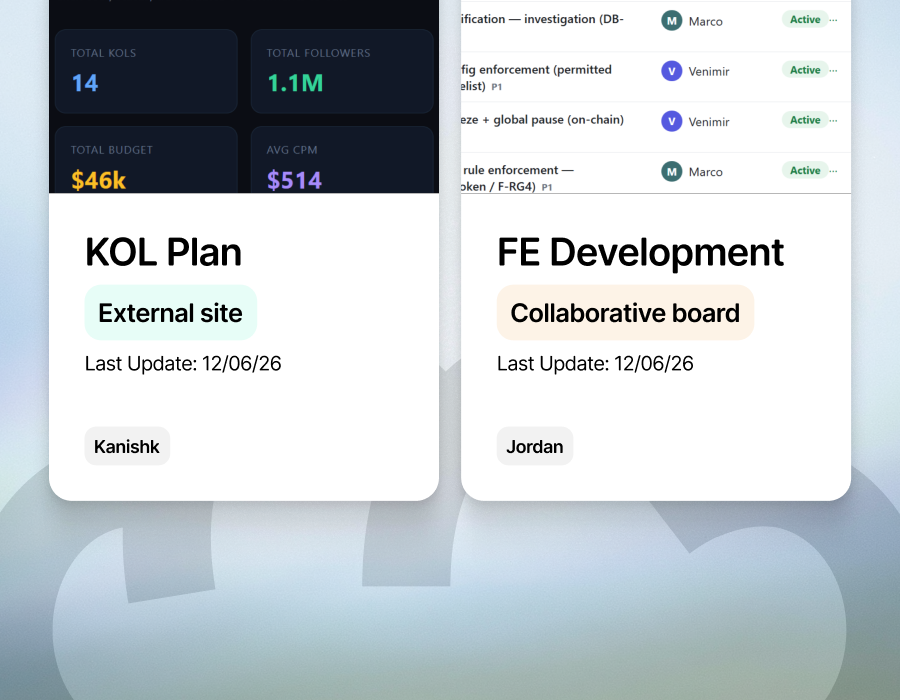Click Venimir's avatar in the enforcement row
The height and width of the screenshot is (700, 900).
pyautogui.click(x=672, y=71)
